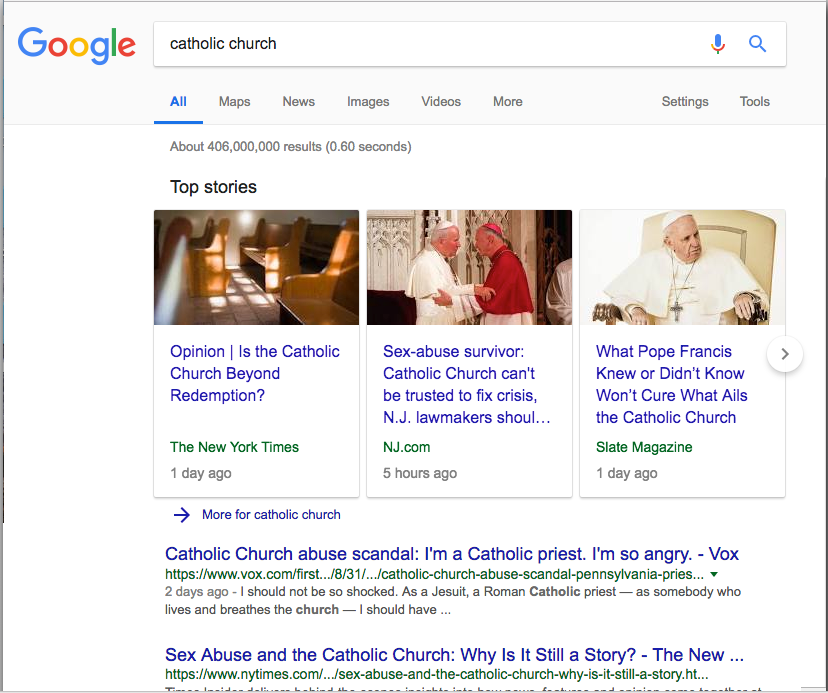Open 'Is the Catholic Church Beyond Redemption?' story
Viewport: 828px width, 693px height.
(255, 373)
